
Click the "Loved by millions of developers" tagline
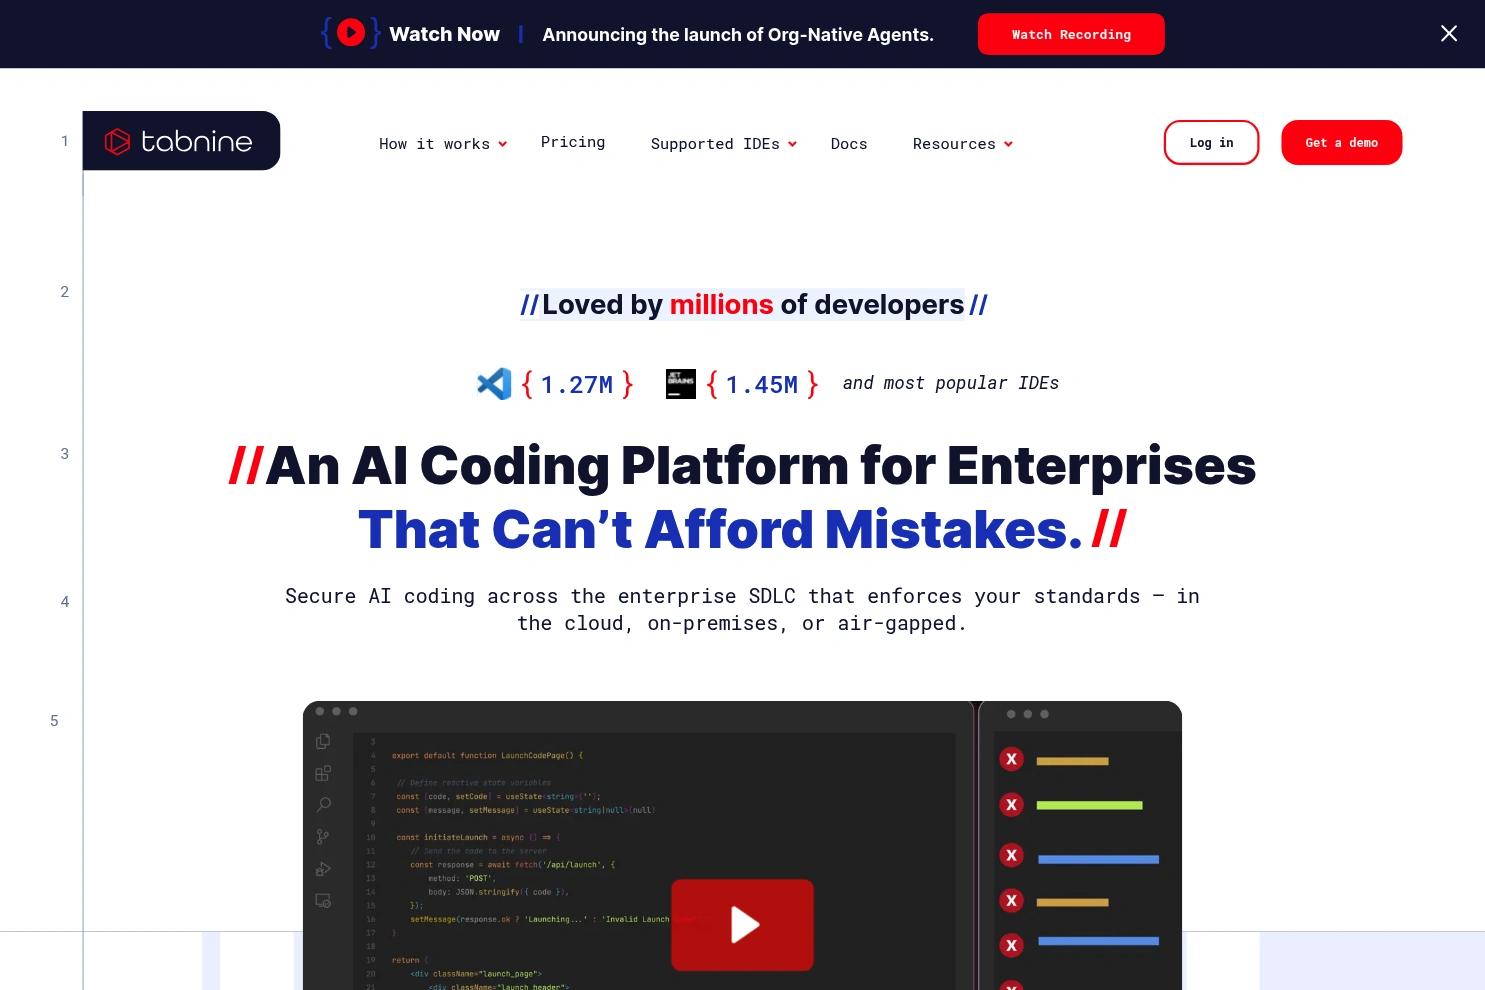coord(753,304)
